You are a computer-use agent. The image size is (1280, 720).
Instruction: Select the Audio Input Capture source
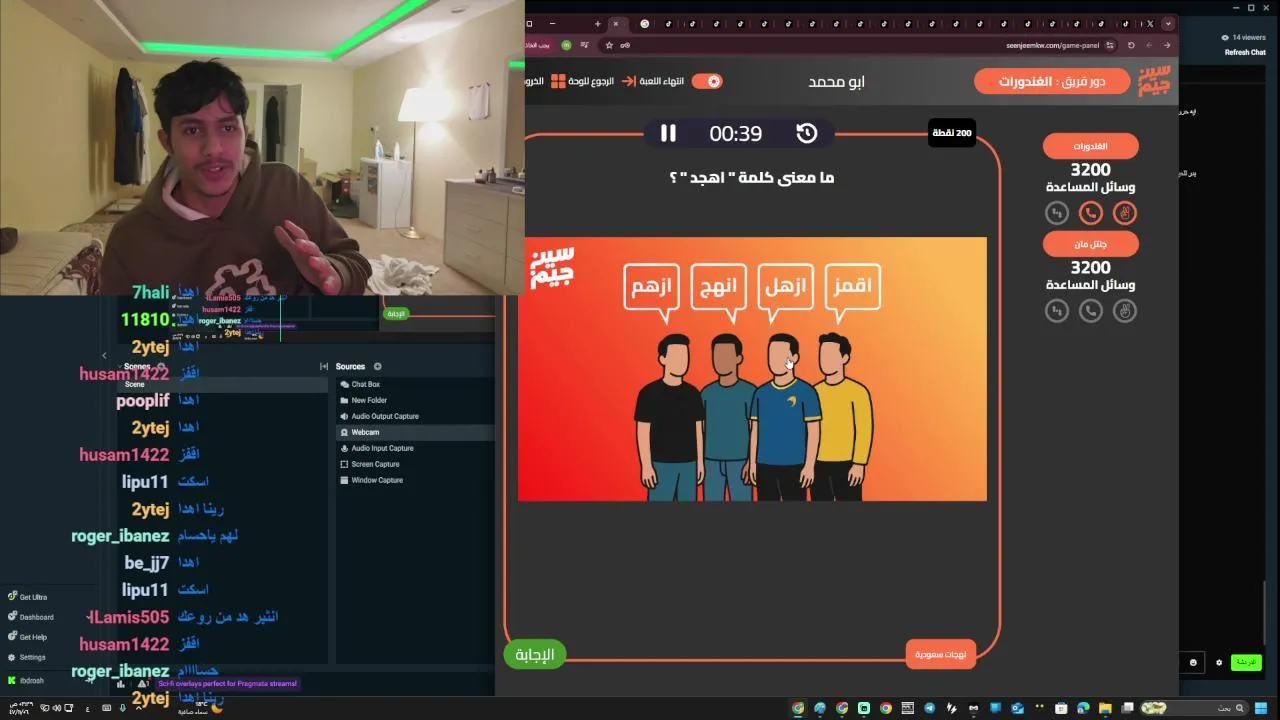point(414,448)
